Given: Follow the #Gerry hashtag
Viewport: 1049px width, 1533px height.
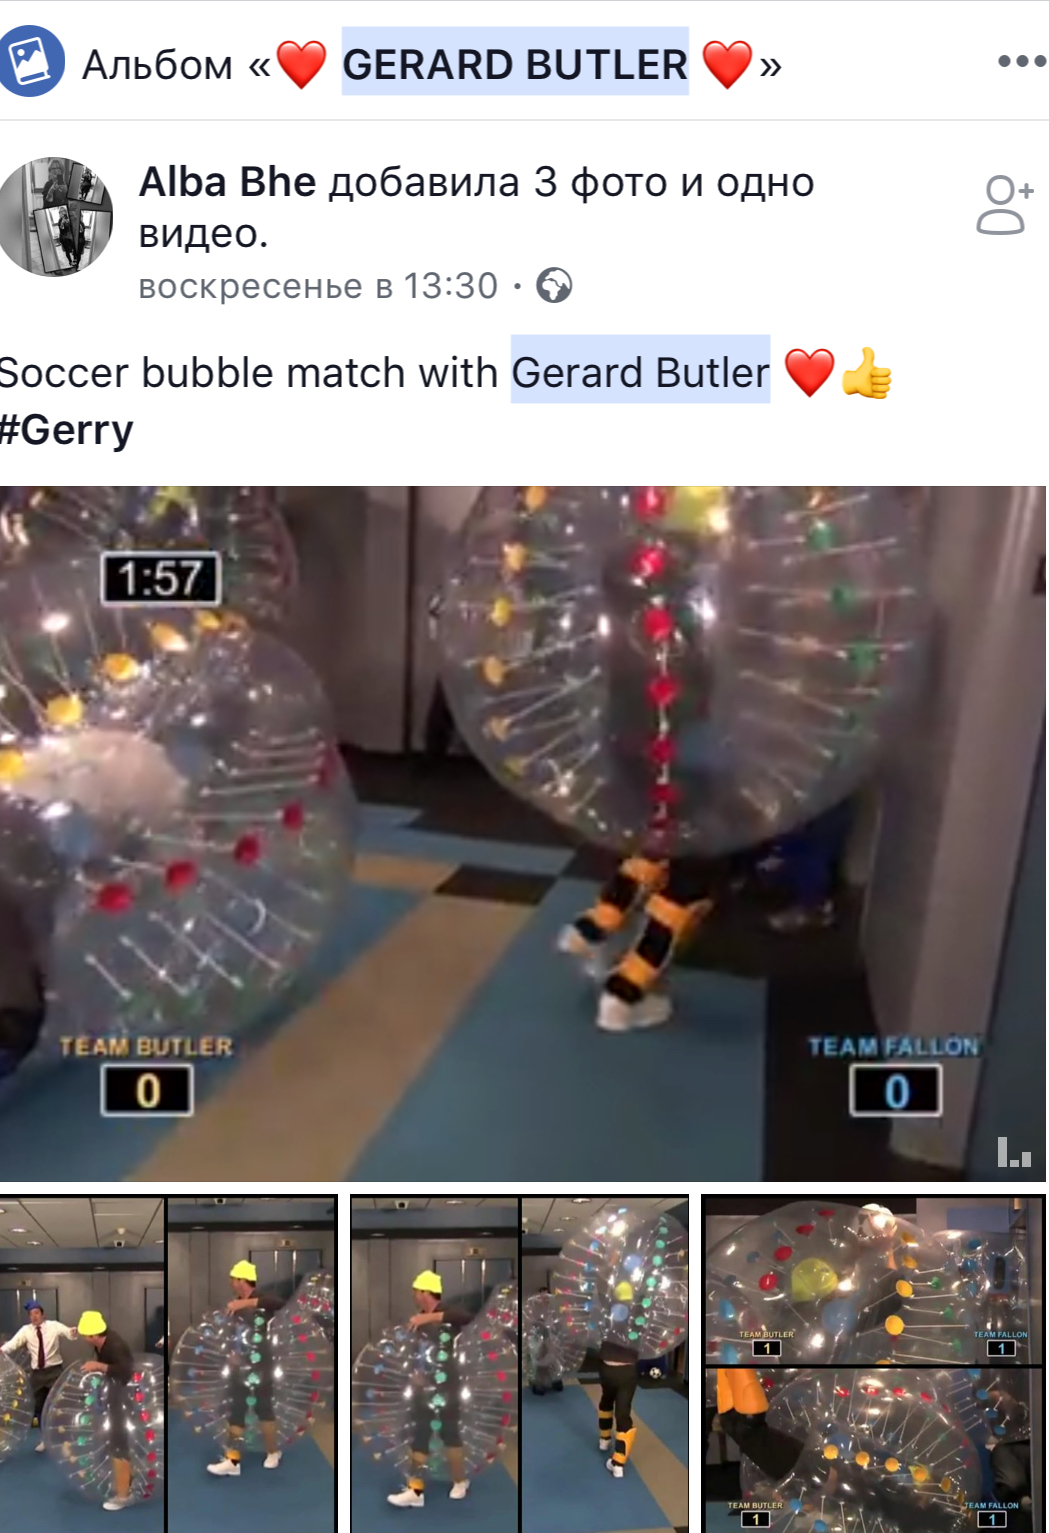Looking at the screenshot, I should [66, 431].
